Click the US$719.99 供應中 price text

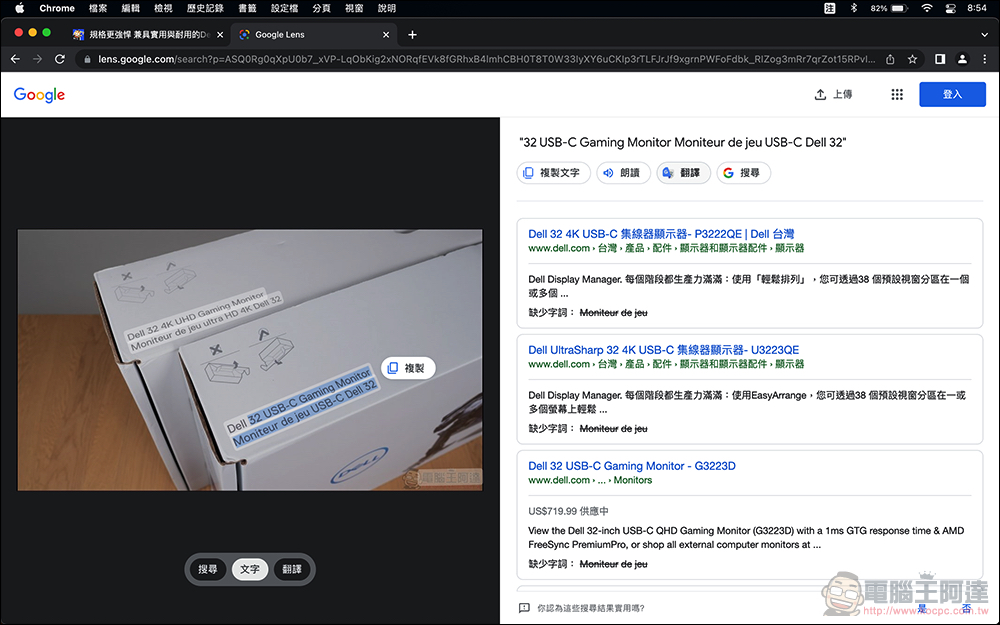(568, 511)
